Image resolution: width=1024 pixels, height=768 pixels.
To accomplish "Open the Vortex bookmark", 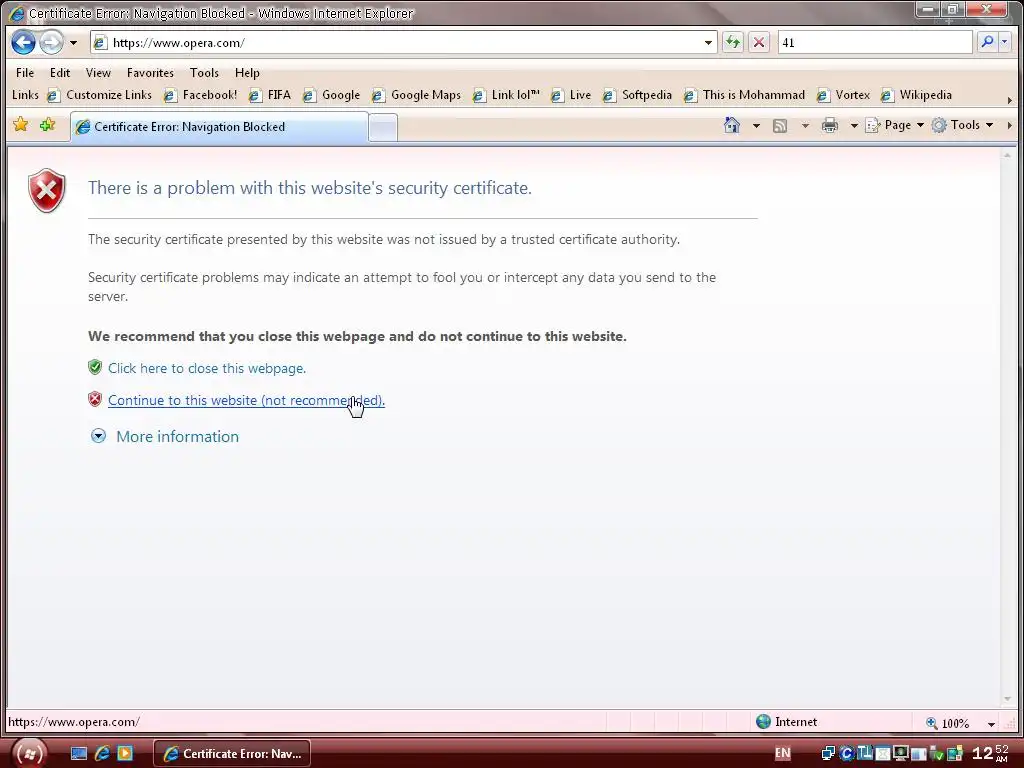I will click(844, 95).
